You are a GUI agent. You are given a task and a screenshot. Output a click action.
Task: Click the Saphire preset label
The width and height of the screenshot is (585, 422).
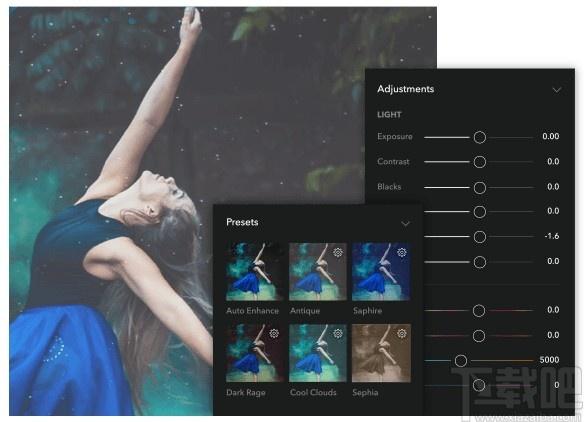coord(367,311)
